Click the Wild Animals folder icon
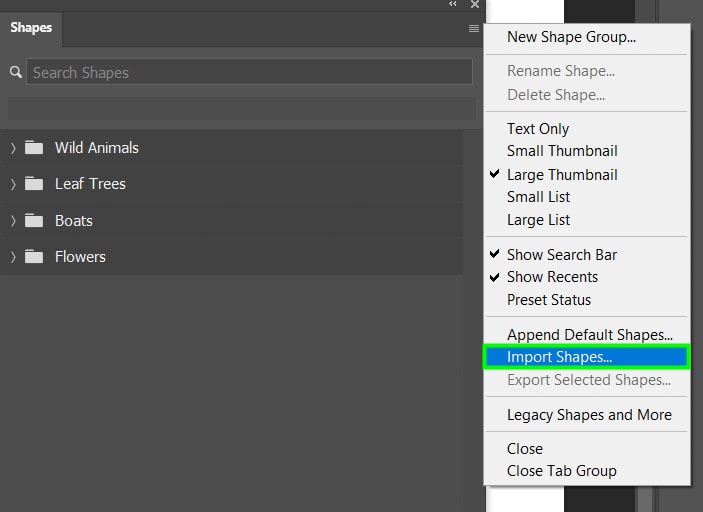This screenshot has width=703, height=512. (x=34, y=148)
